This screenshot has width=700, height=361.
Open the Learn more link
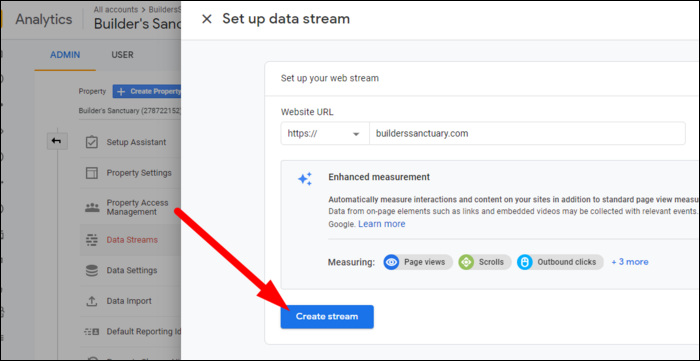pos(382,224)
